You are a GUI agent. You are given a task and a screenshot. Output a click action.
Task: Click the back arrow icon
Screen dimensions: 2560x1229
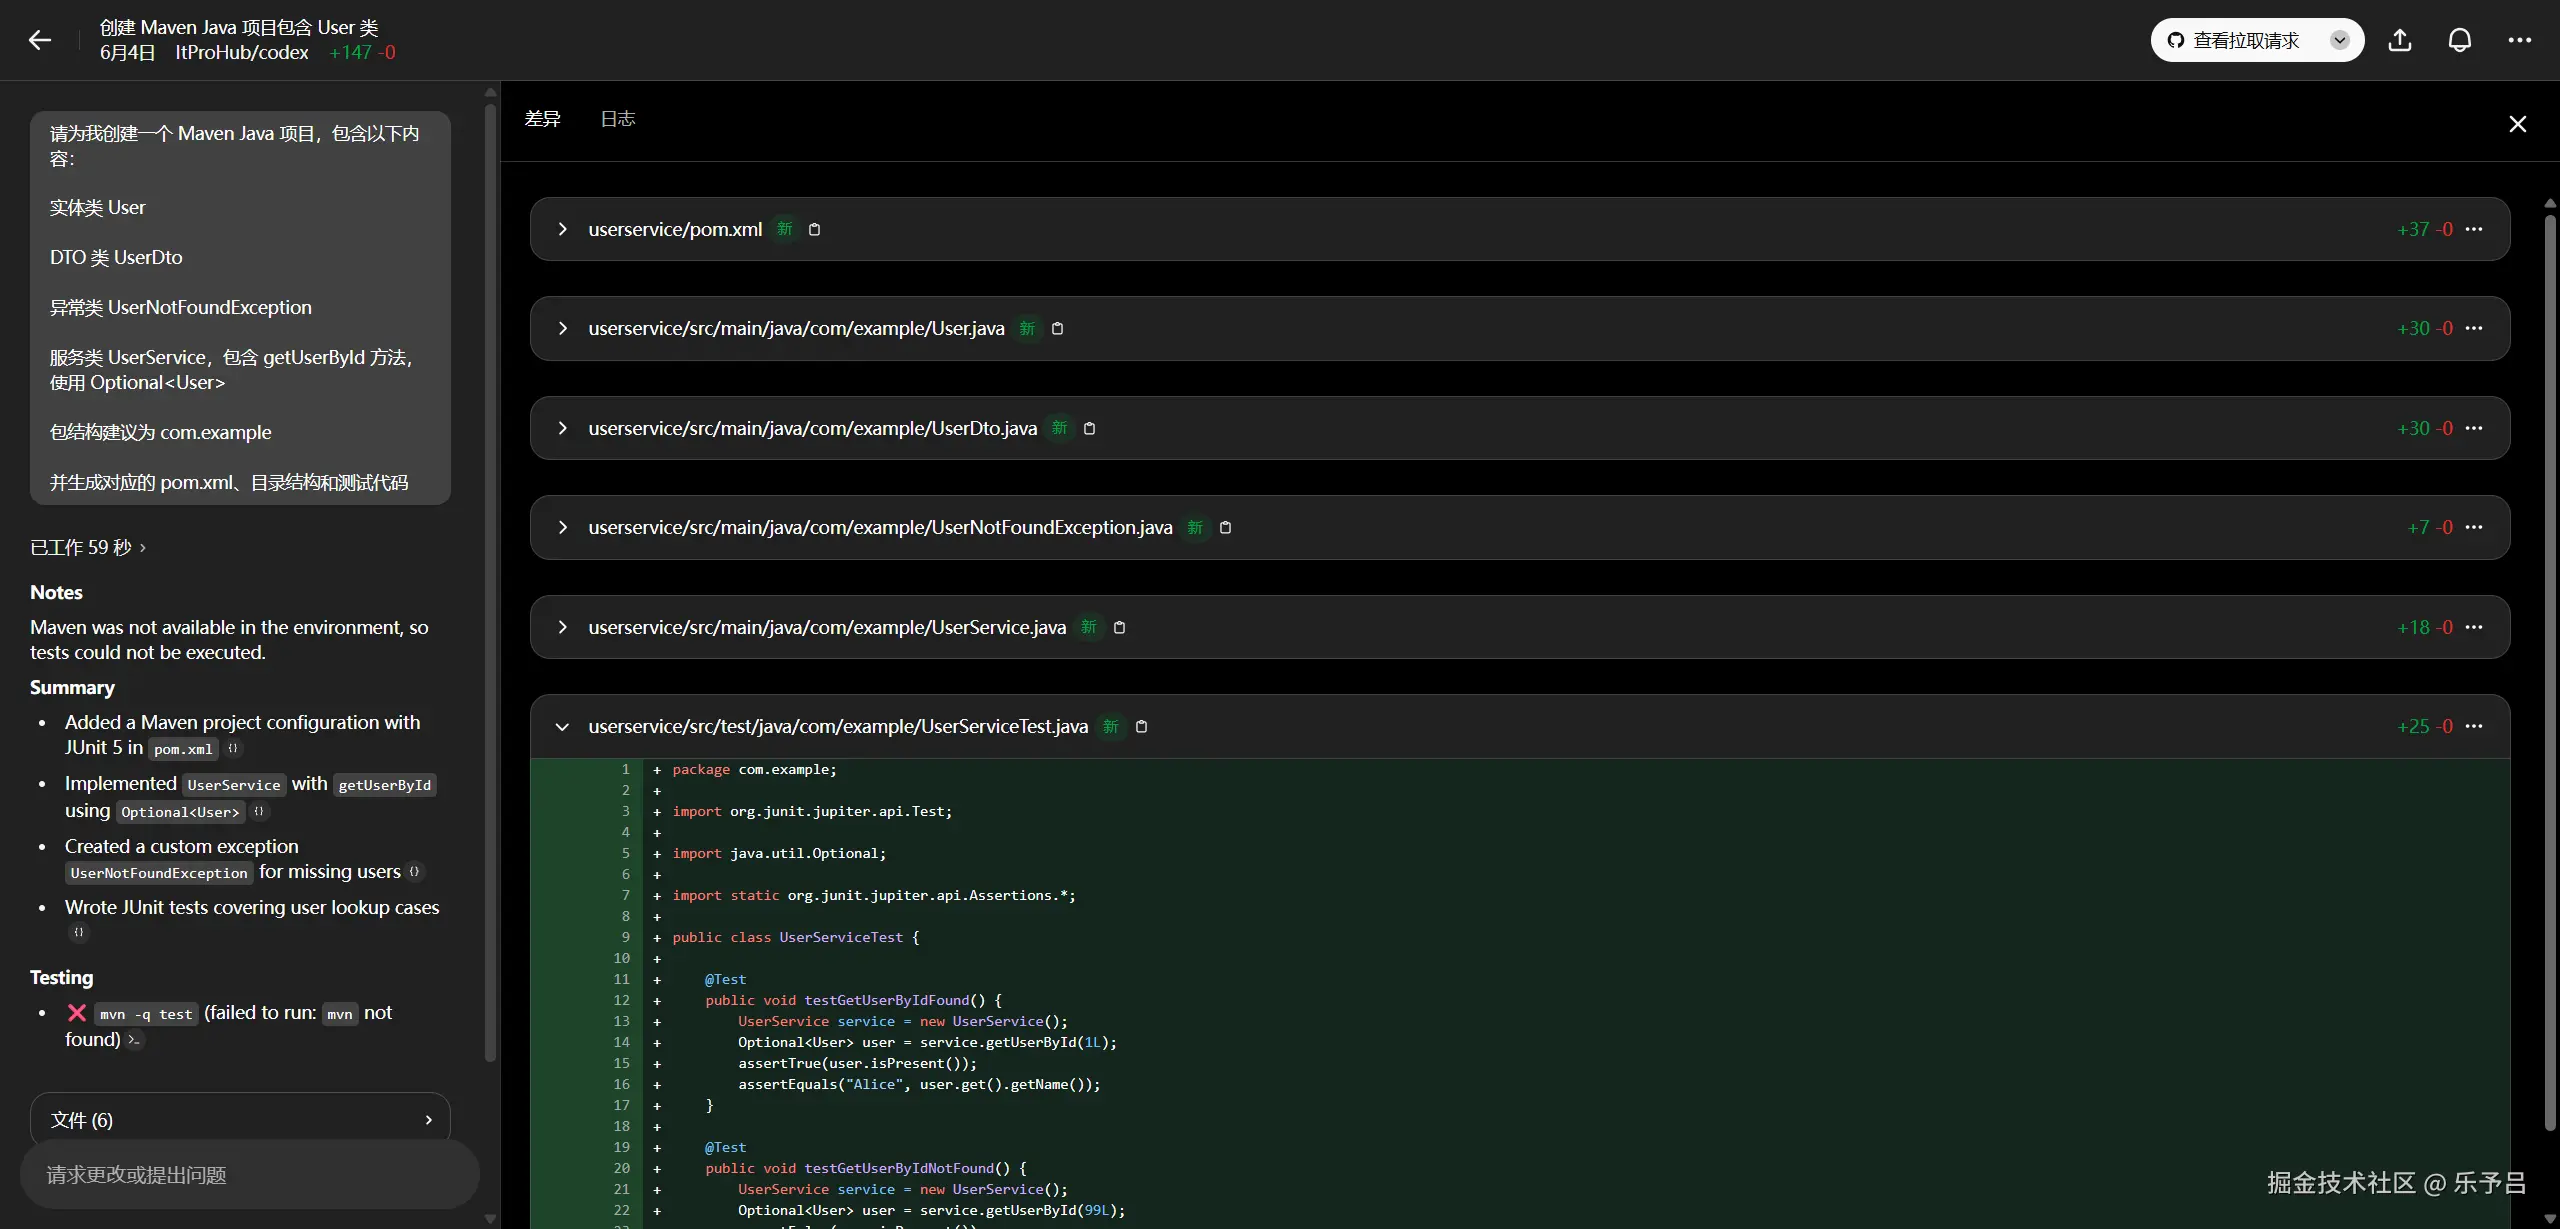tap(40, 40)
